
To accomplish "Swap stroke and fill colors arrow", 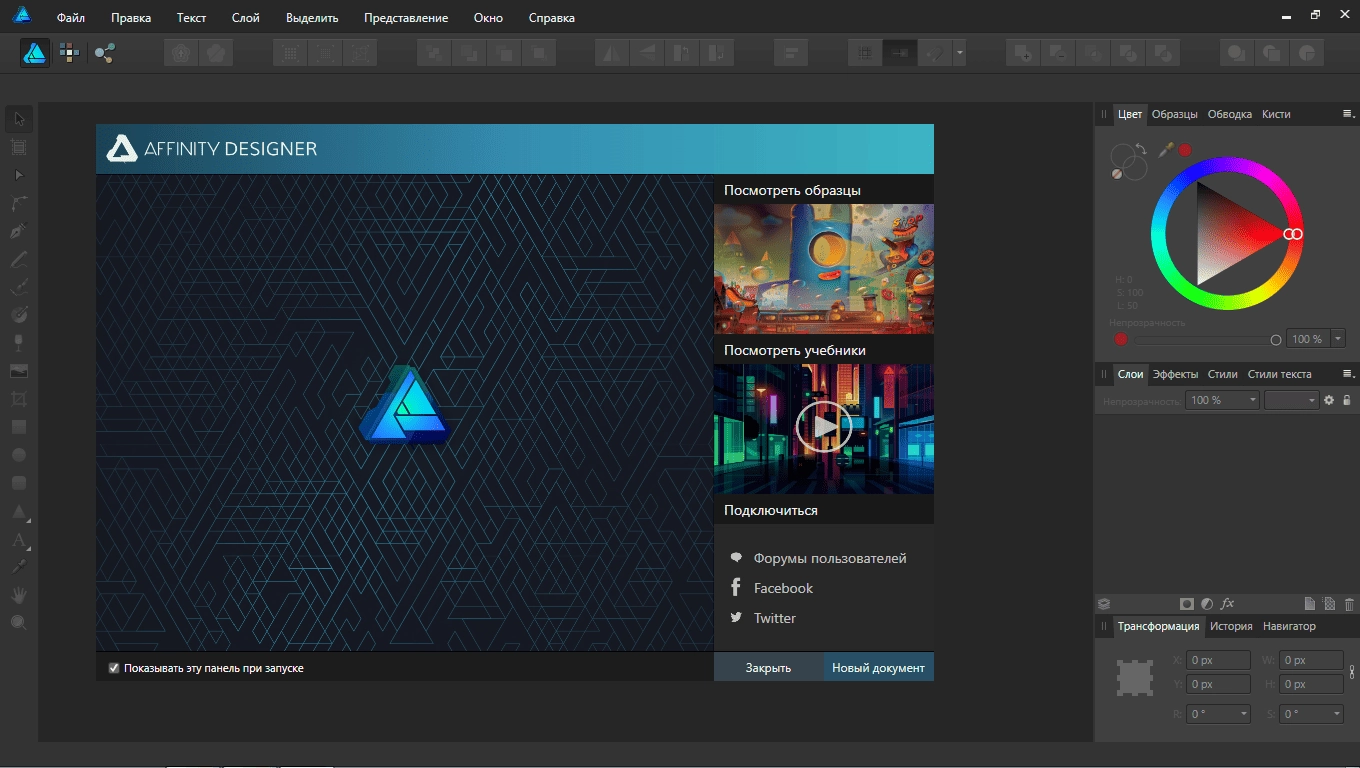I will [1141, 148].
